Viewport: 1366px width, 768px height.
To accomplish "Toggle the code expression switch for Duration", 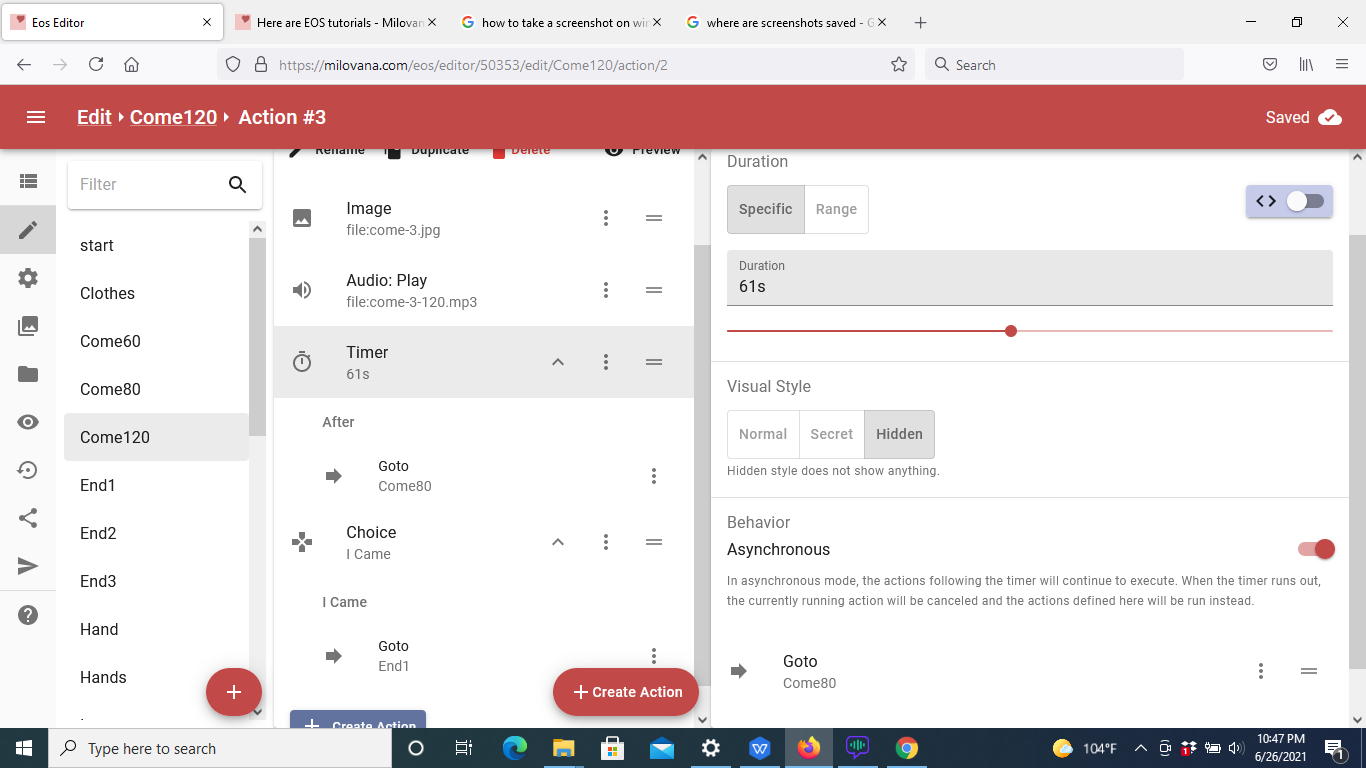I will point(1305,201).
